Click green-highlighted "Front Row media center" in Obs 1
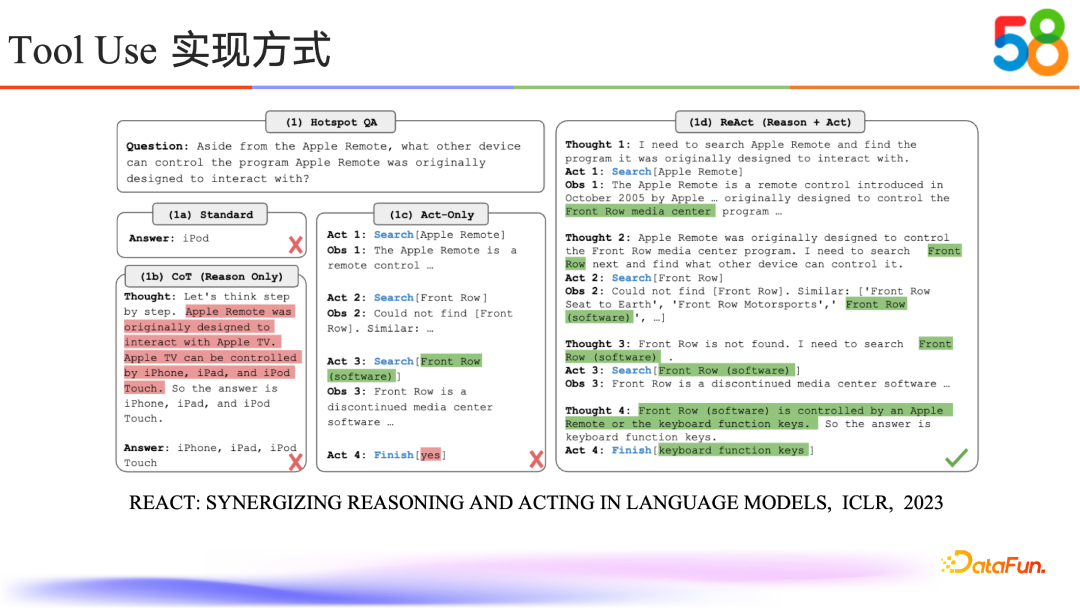Screen dimensions: 1080x608 639,212
